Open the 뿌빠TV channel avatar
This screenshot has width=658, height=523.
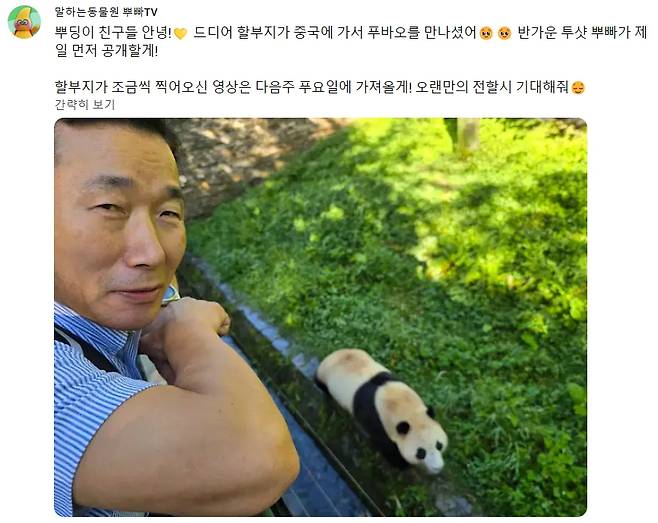24,22
